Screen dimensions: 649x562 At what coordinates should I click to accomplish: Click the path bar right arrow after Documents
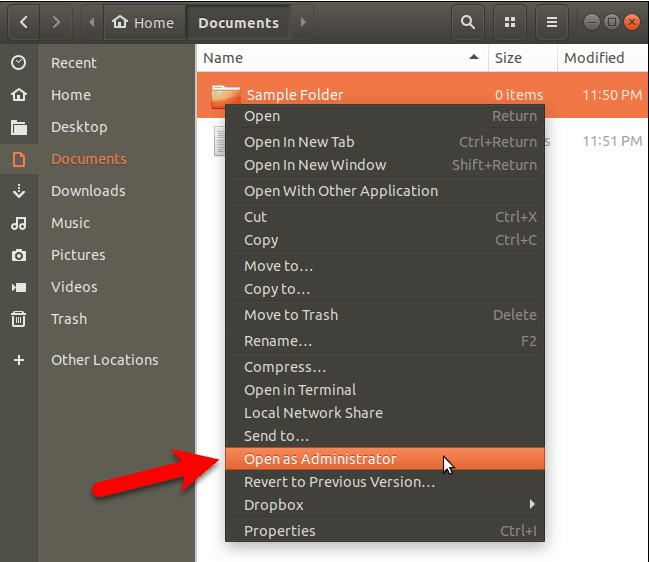(x=303, y=22)
